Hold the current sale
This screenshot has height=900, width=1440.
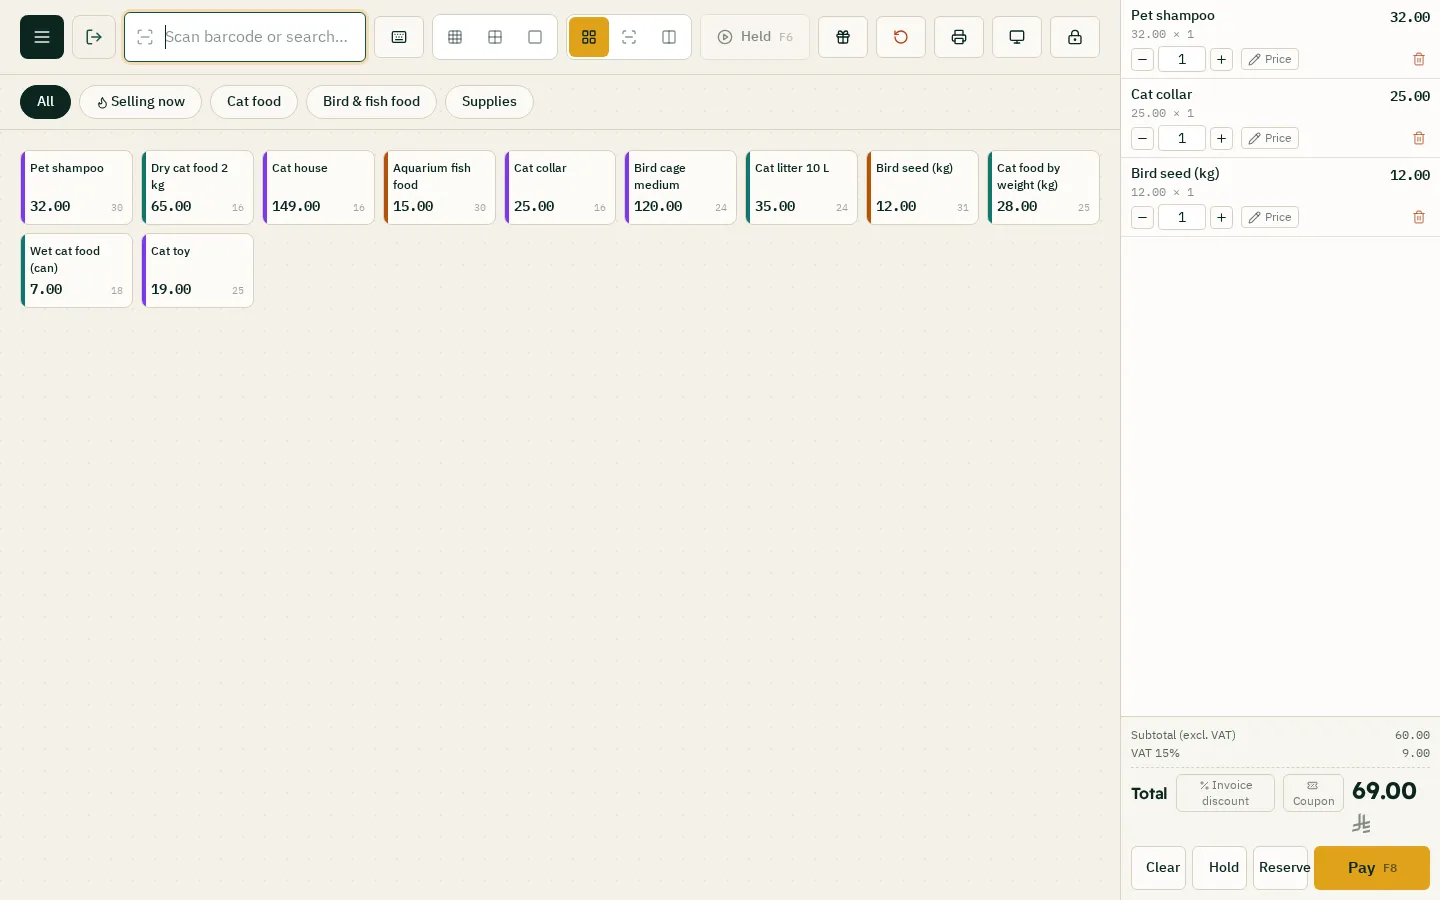[x=1220, y=868]
